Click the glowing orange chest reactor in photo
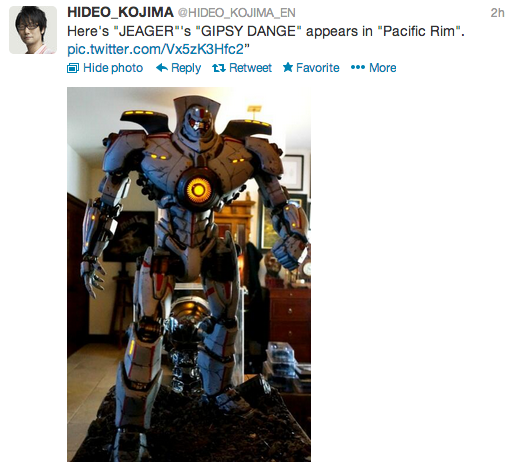 [199, 190]
